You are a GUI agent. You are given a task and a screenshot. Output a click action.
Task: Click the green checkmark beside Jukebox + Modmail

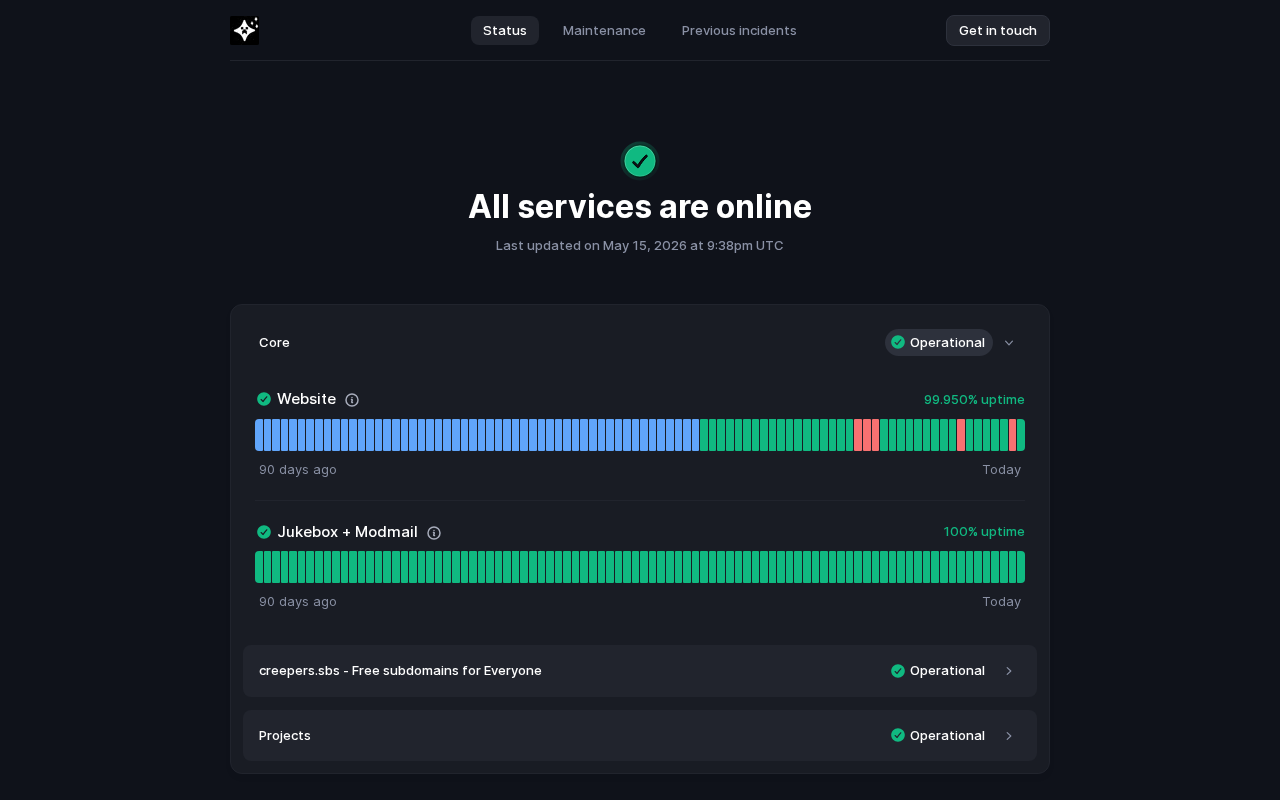264,532
